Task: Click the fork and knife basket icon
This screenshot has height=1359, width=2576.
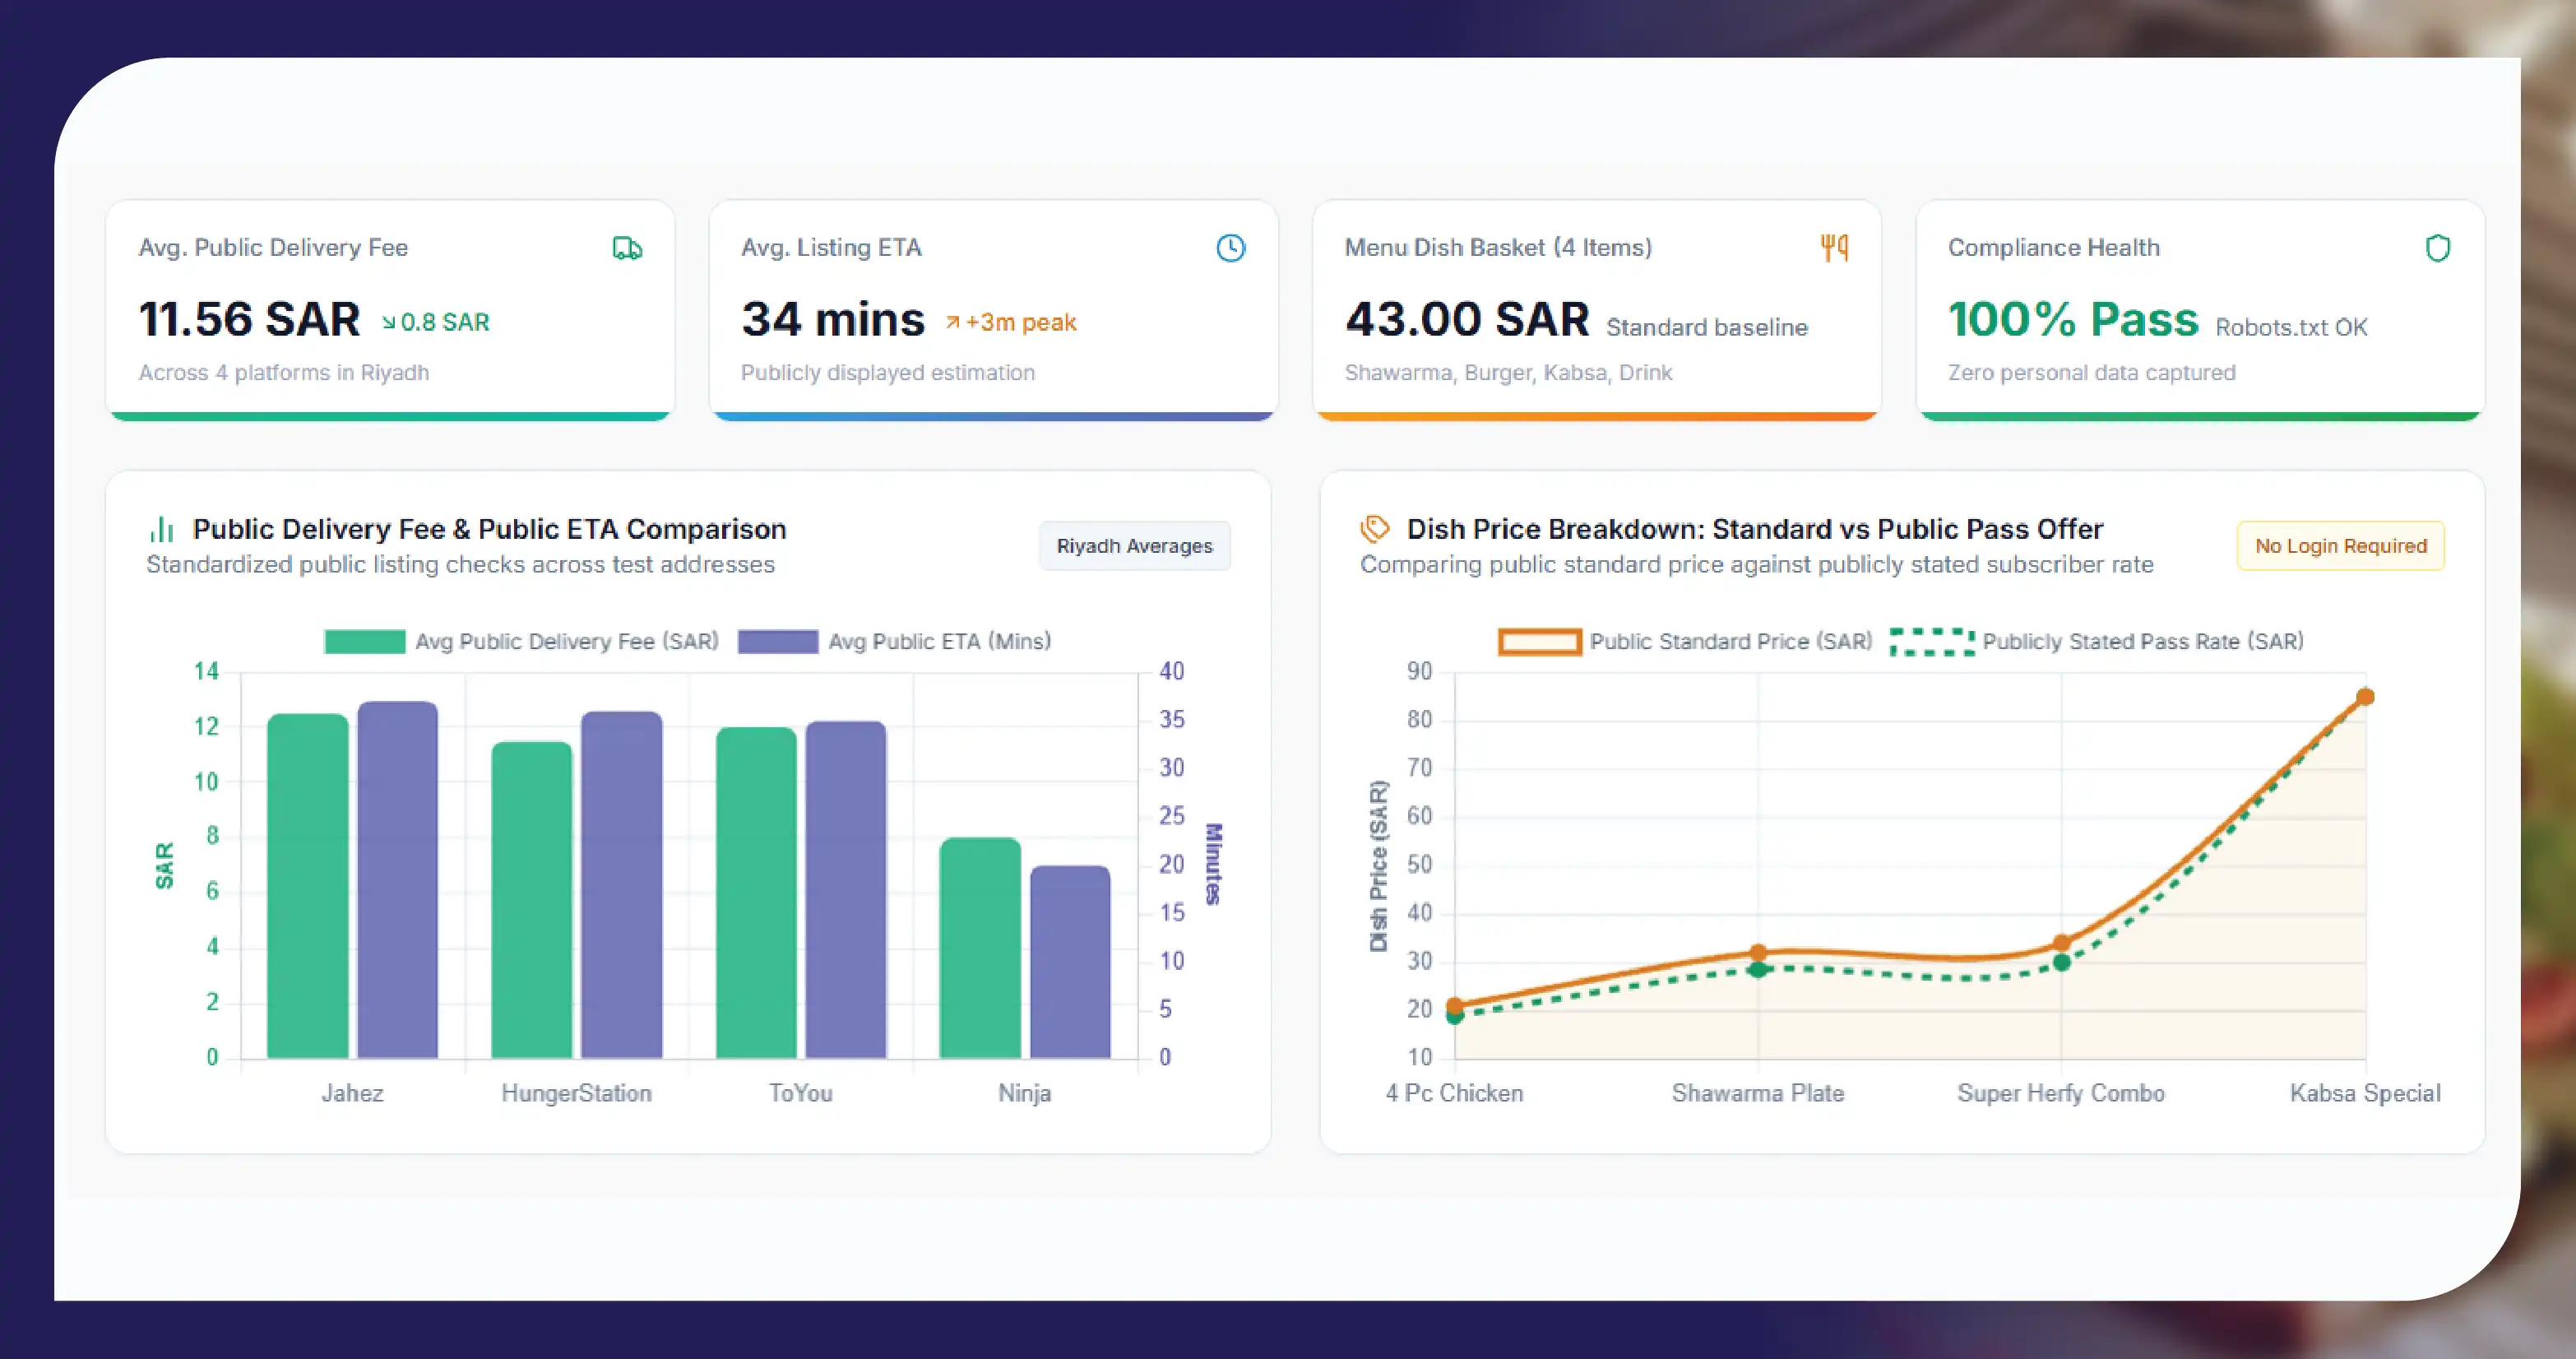Action: point(1834,248)
